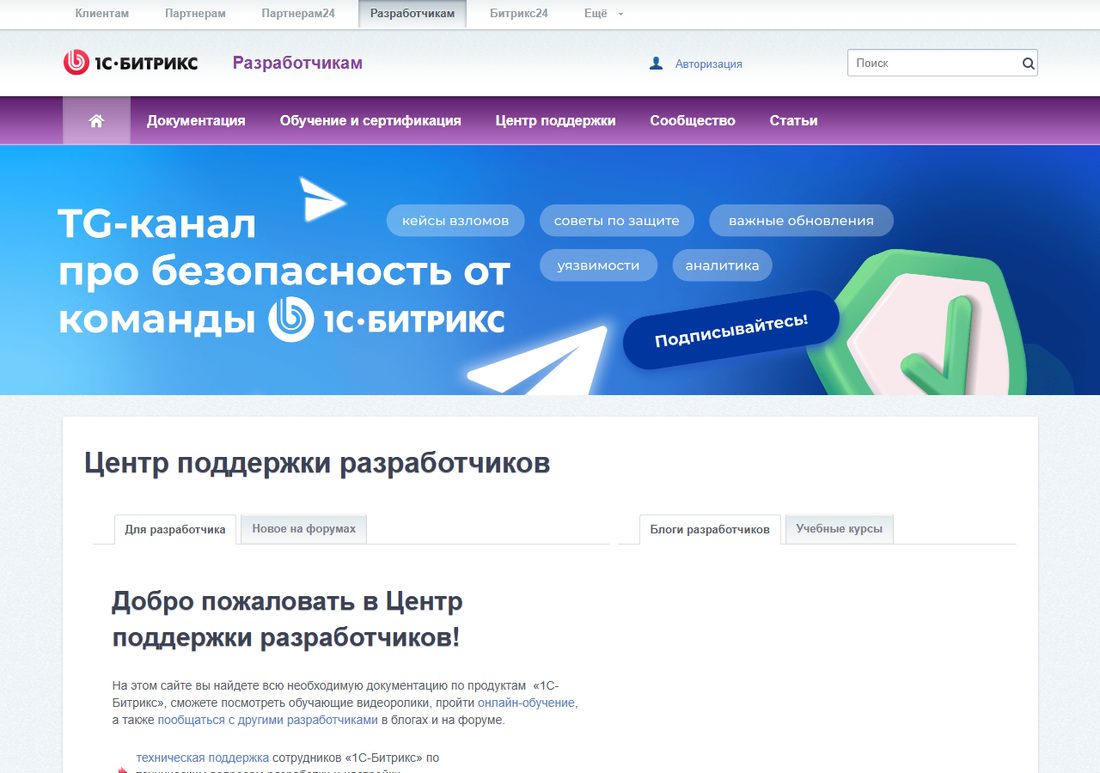Open the Статьи menu item

pyautogui.click(x=793, y=121)
